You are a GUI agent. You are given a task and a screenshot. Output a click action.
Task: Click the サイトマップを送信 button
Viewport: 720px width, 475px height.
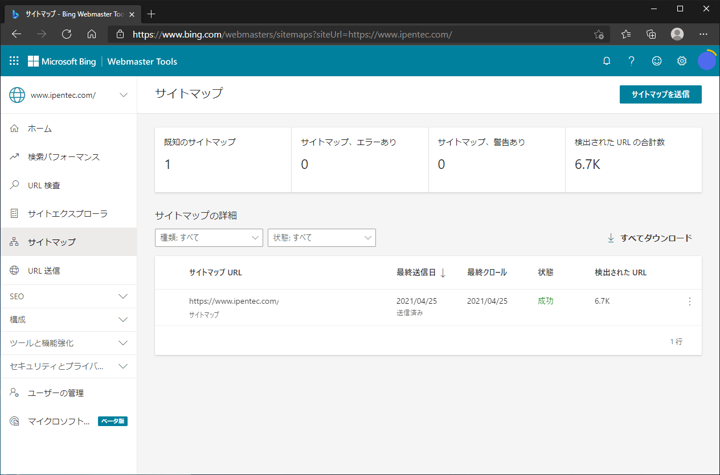(x=660, y=94)
